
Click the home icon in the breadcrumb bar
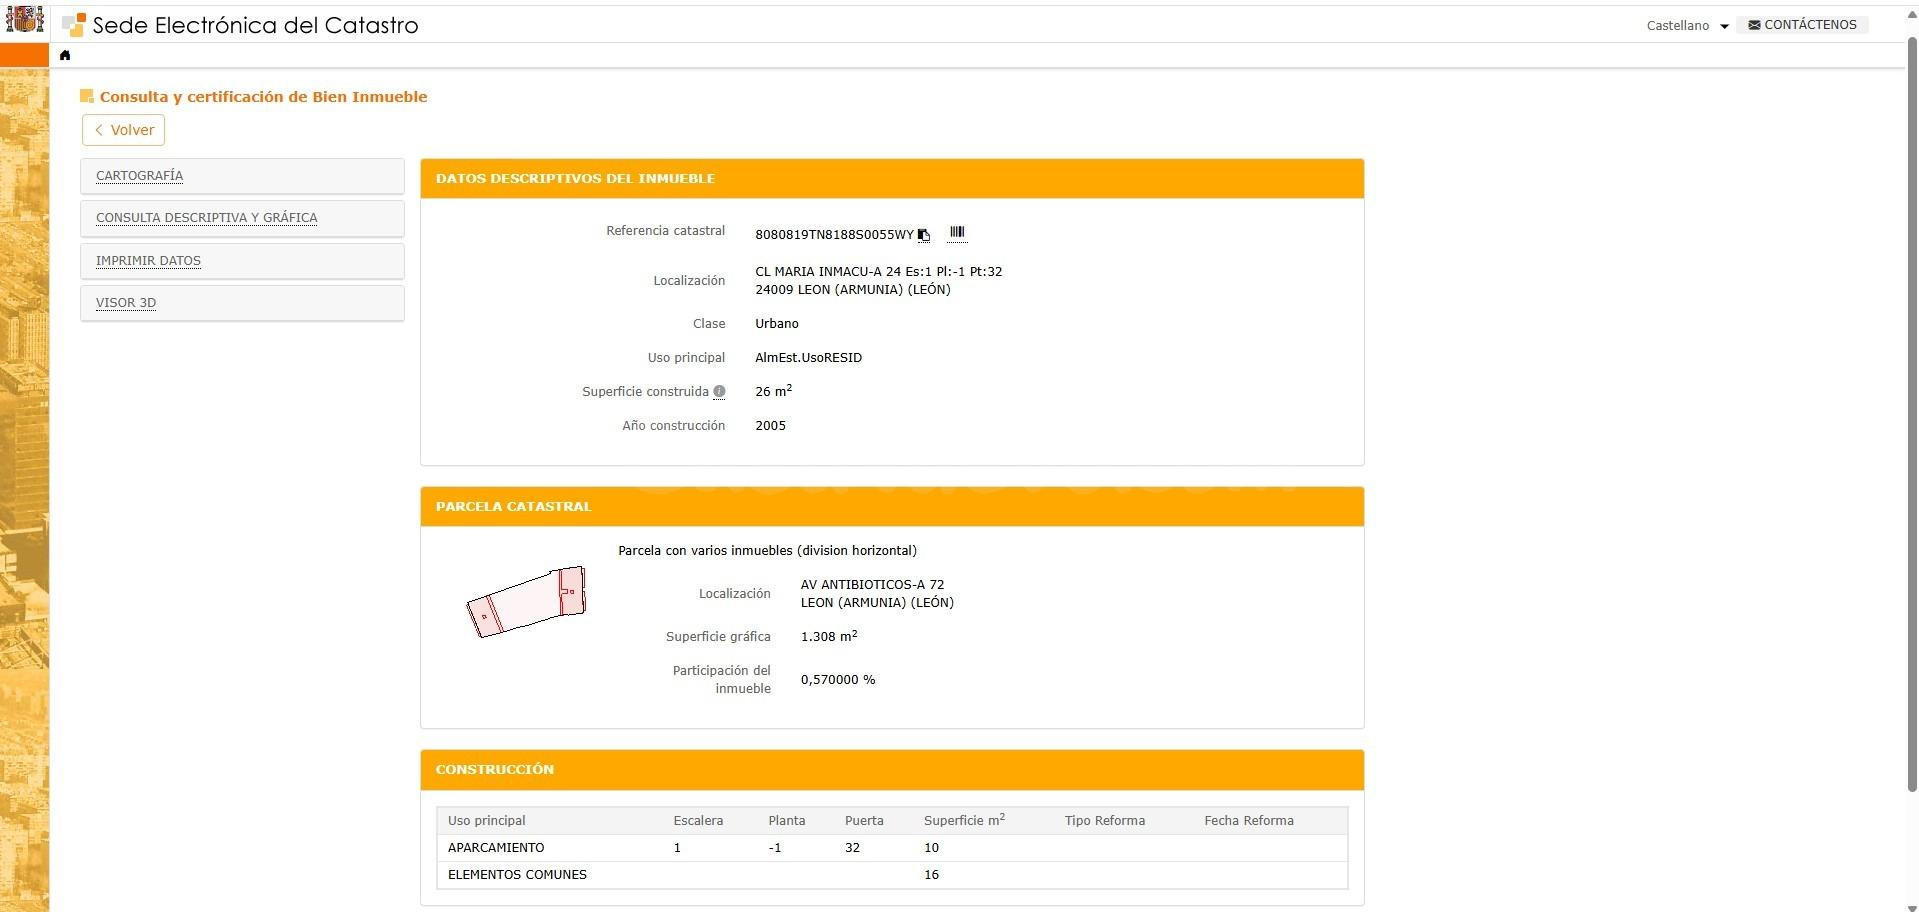click(x=65, y=55)
